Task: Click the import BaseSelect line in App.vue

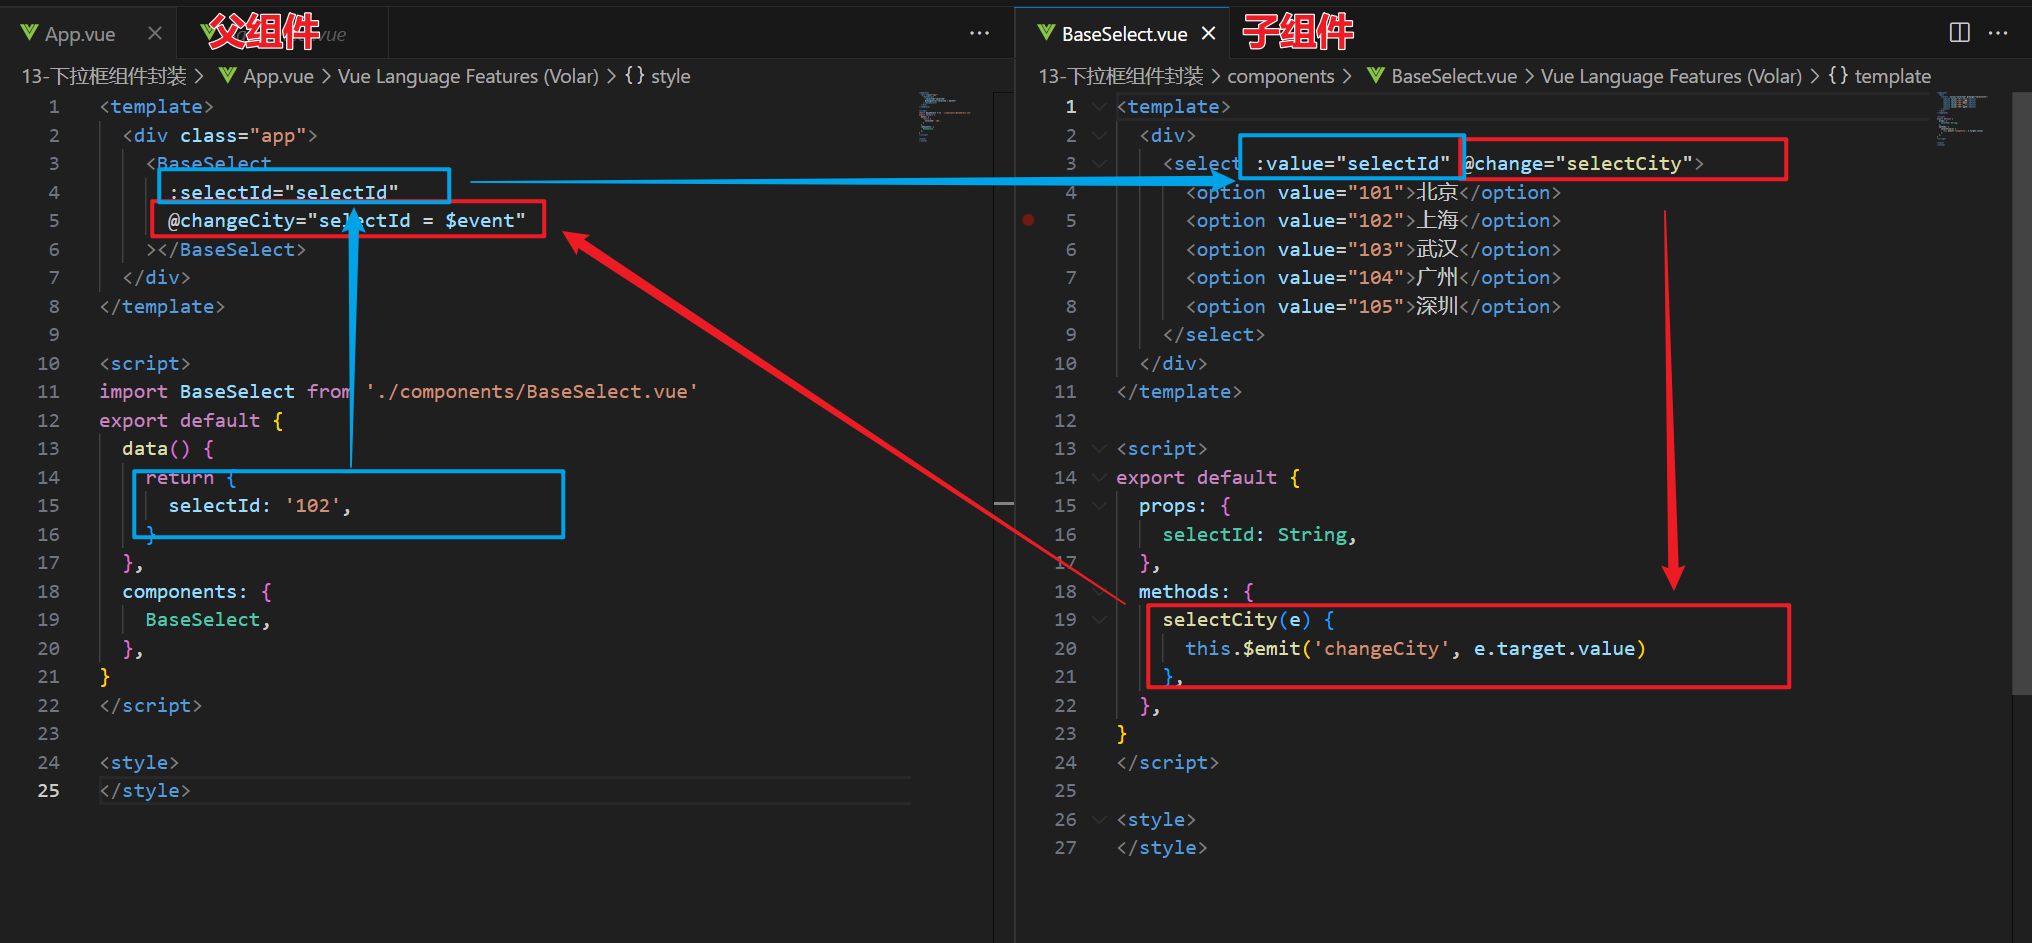Action: tap(398, 391)
